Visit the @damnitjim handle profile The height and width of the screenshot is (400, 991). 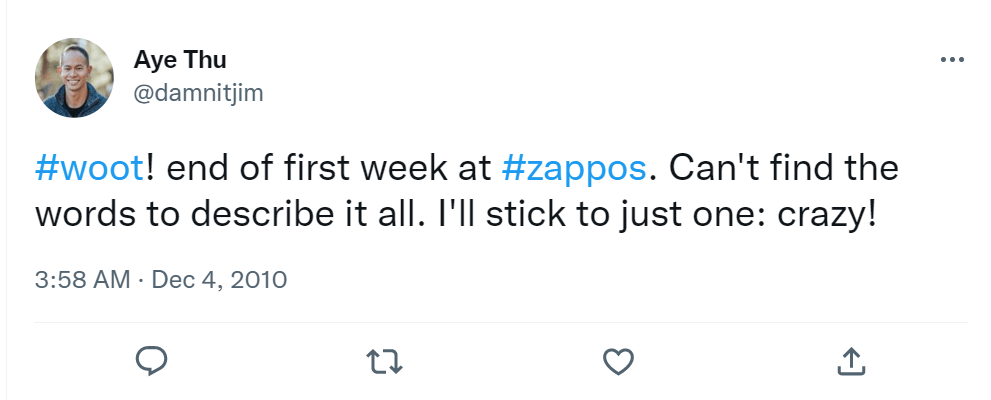point(198,93)
